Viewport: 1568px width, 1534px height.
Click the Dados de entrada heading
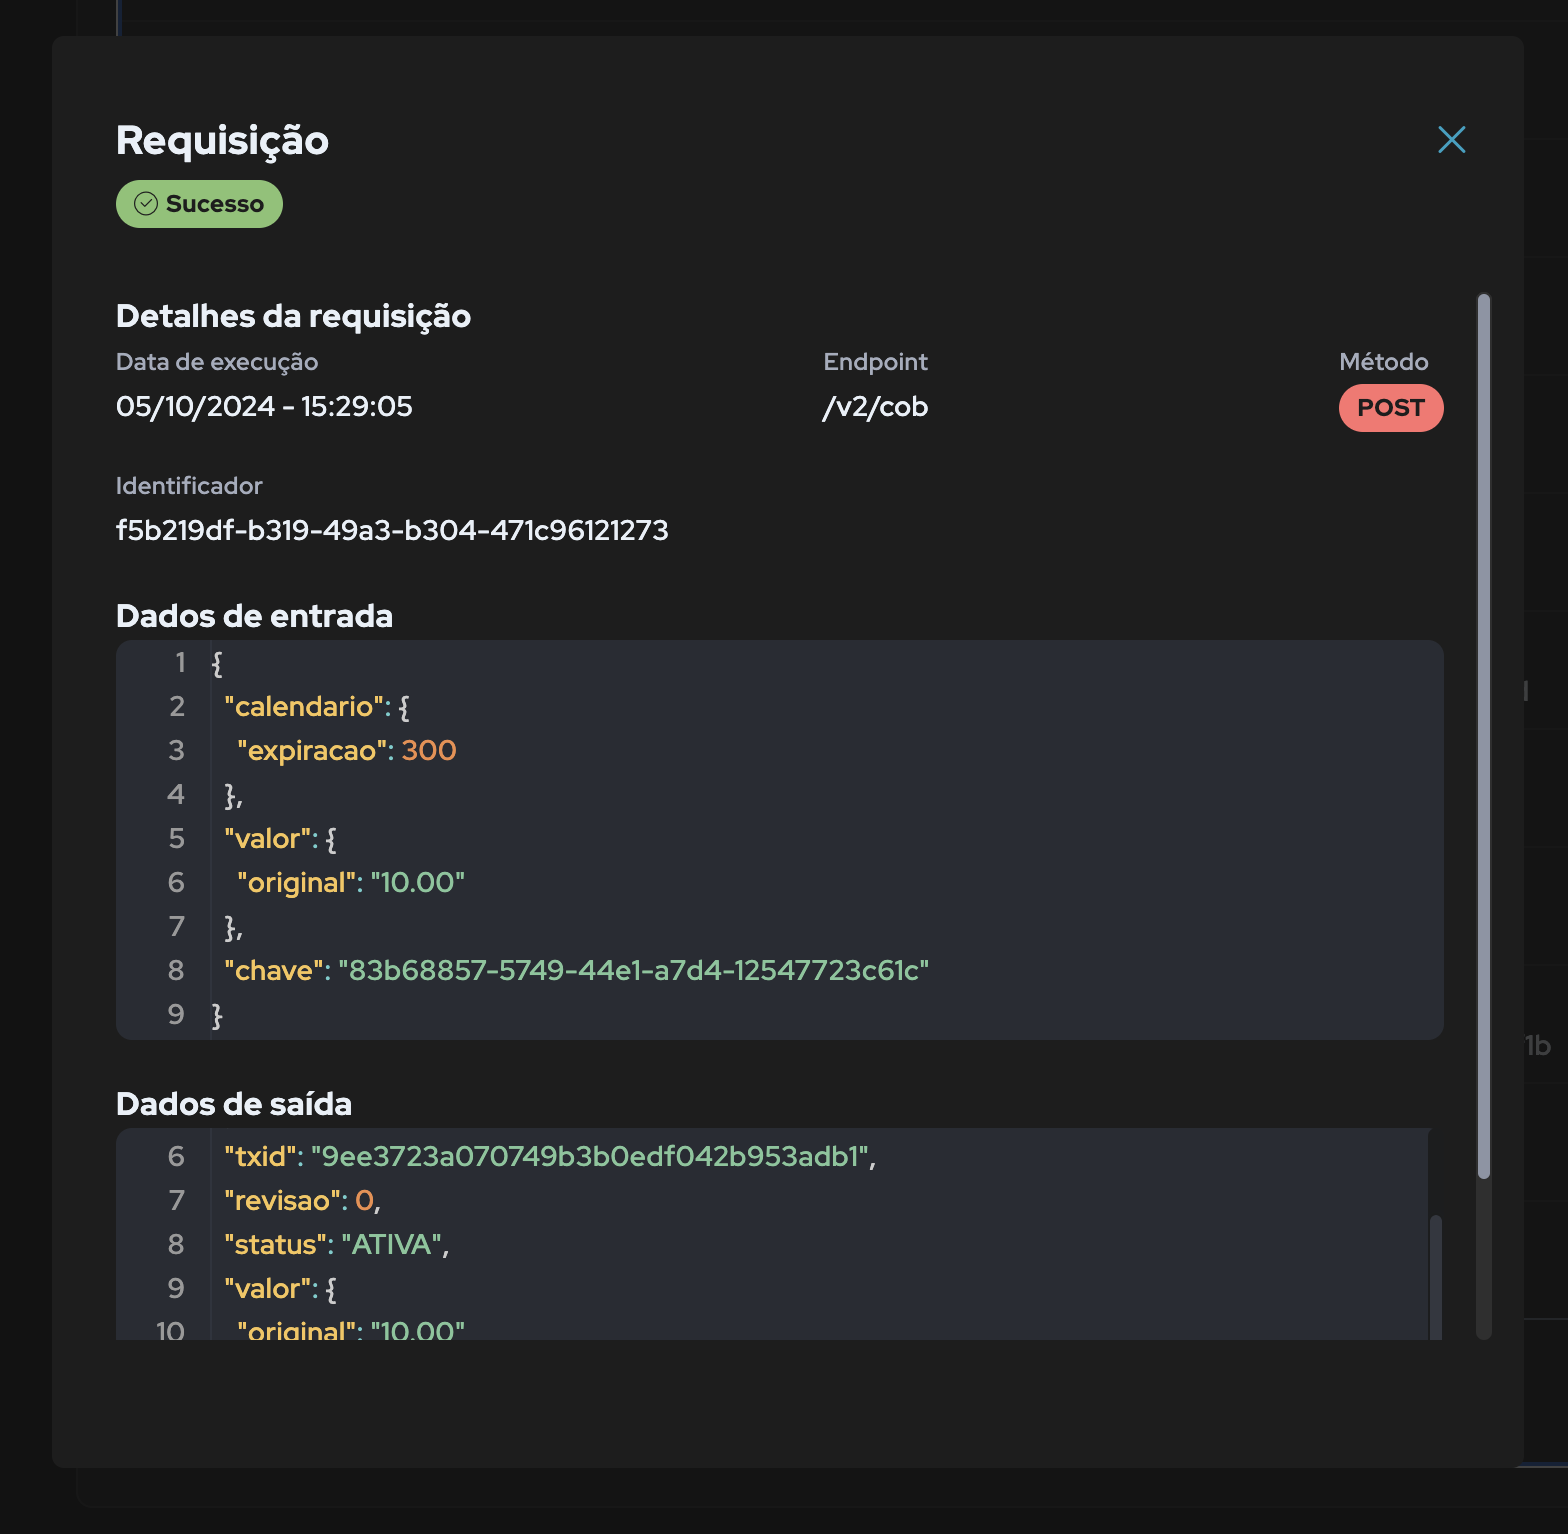coord(254,616)
